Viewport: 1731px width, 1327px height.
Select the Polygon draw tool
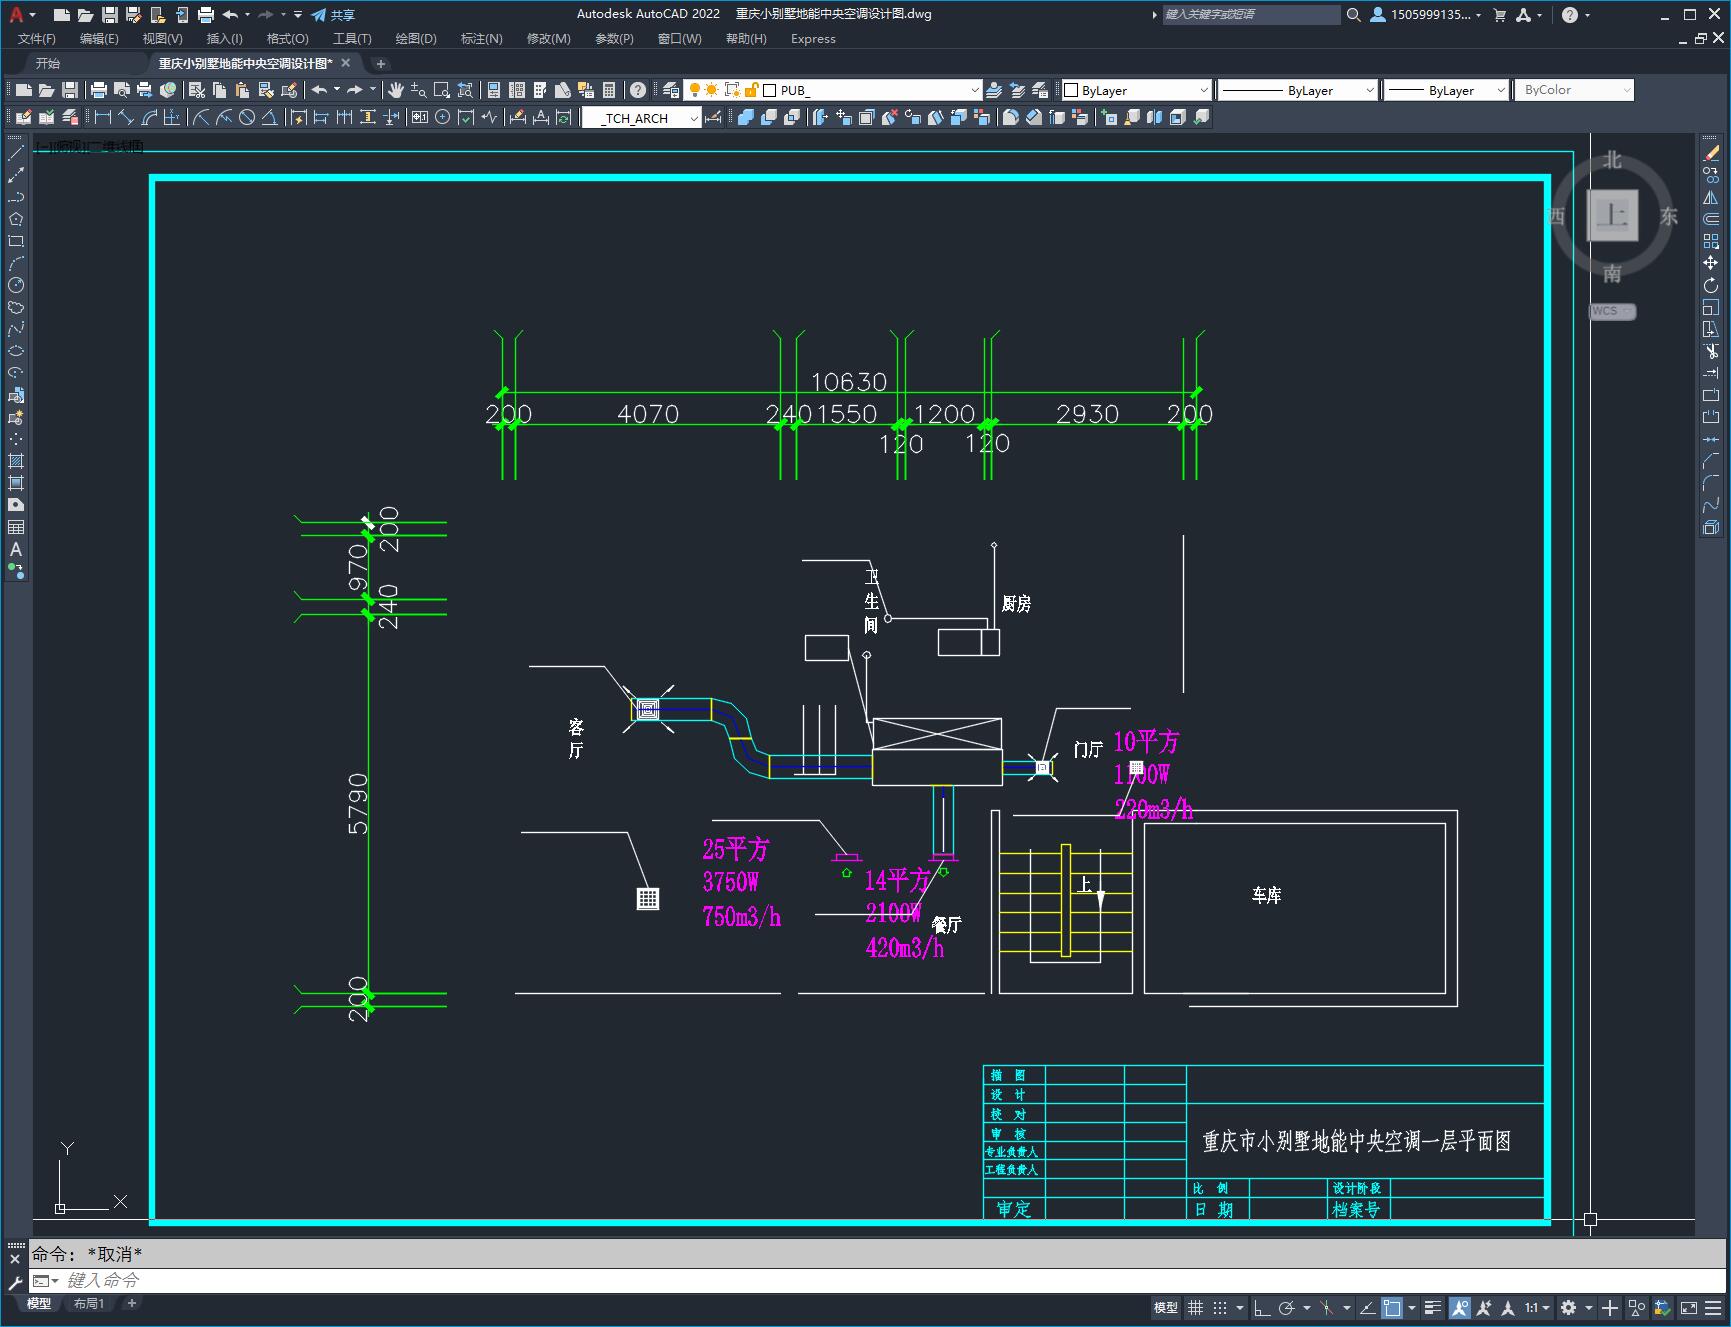click(16, 219)
